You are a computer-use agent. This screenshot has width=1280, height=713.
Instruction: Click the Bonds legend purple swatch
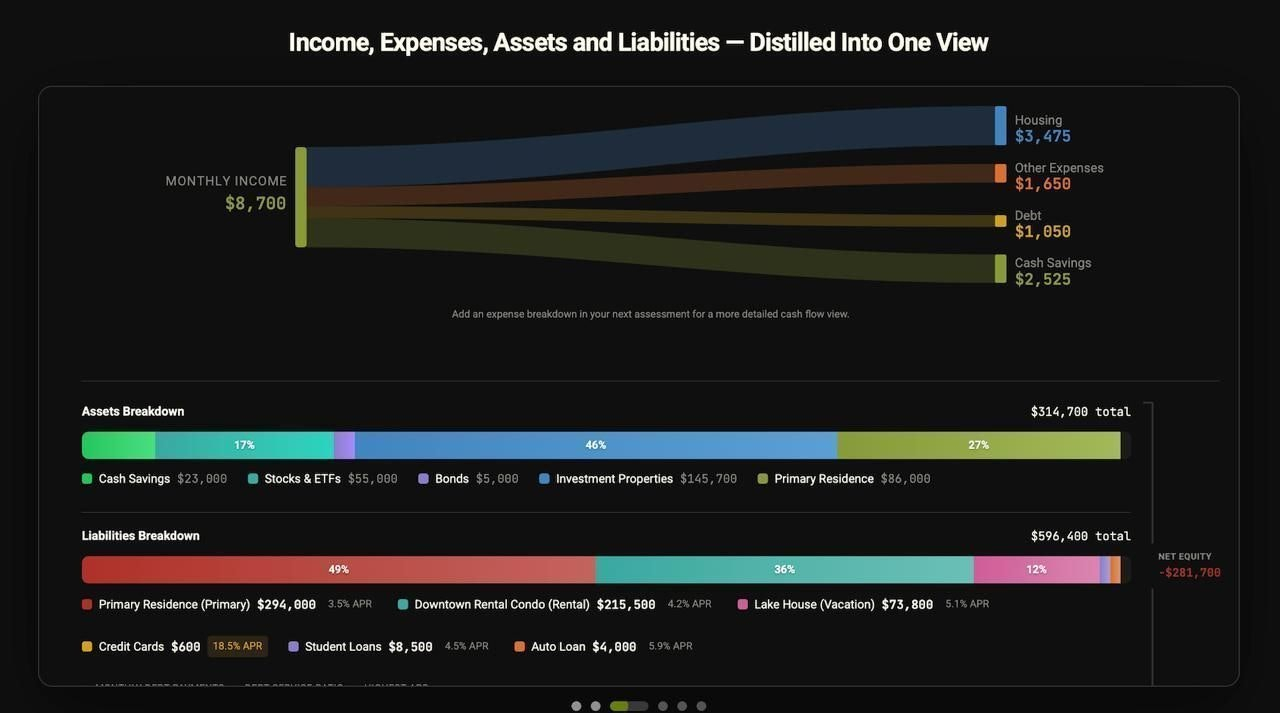pos(423,479)
